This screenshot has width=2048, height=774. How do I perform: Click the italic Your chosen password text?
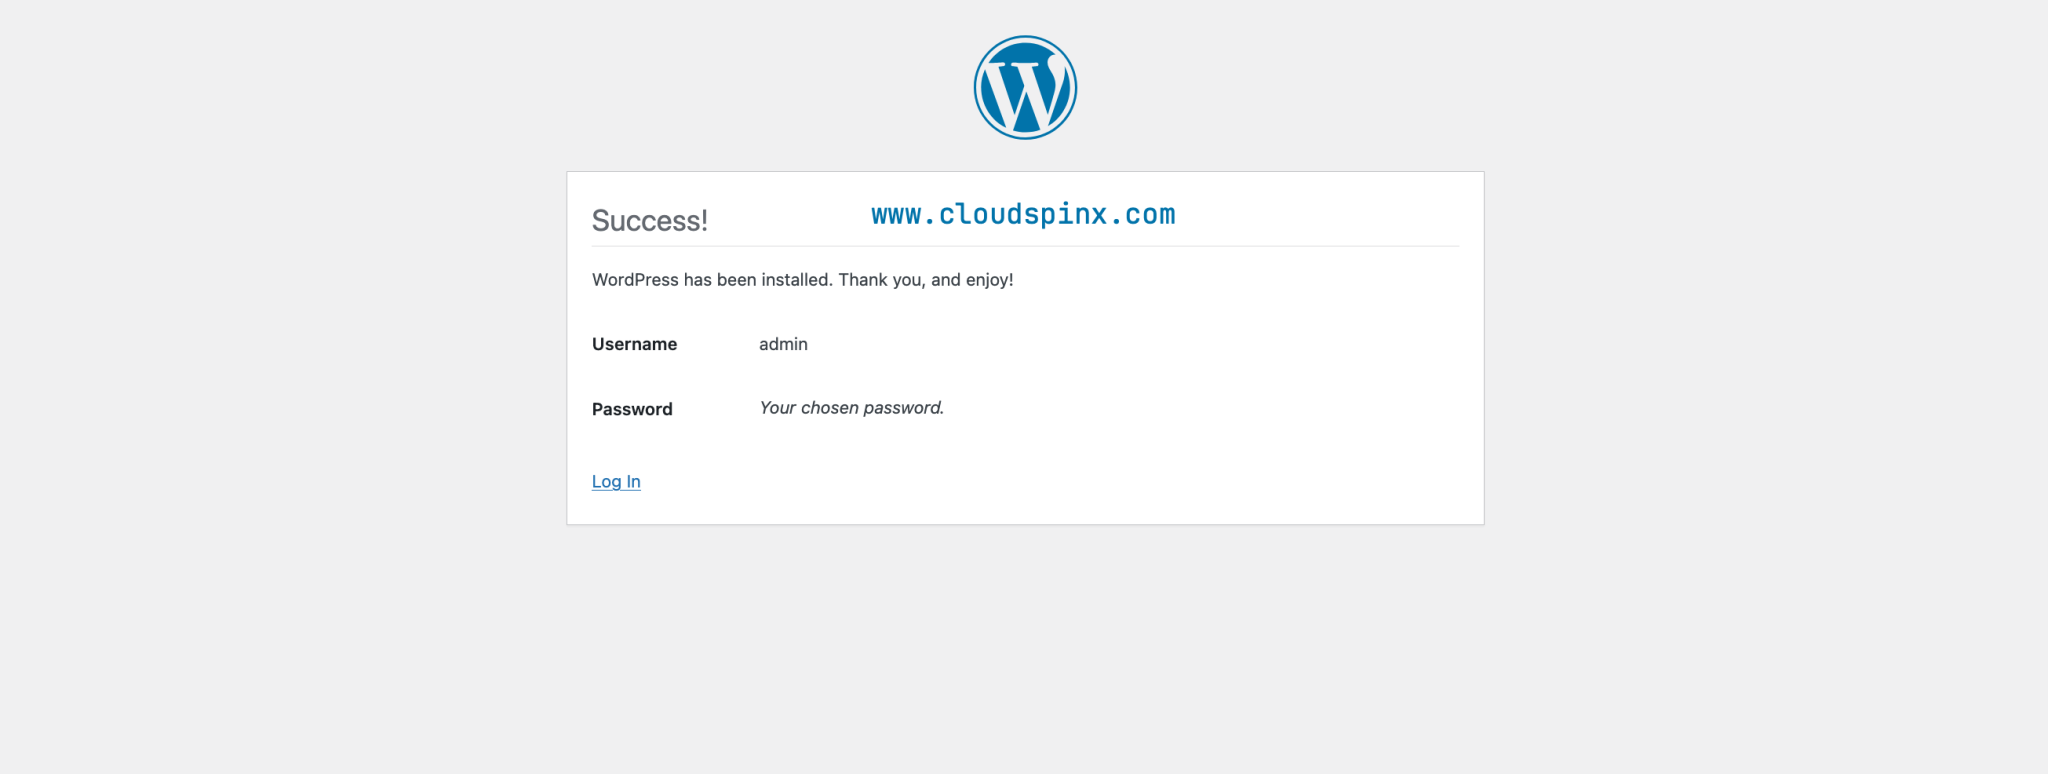point(850,407)
